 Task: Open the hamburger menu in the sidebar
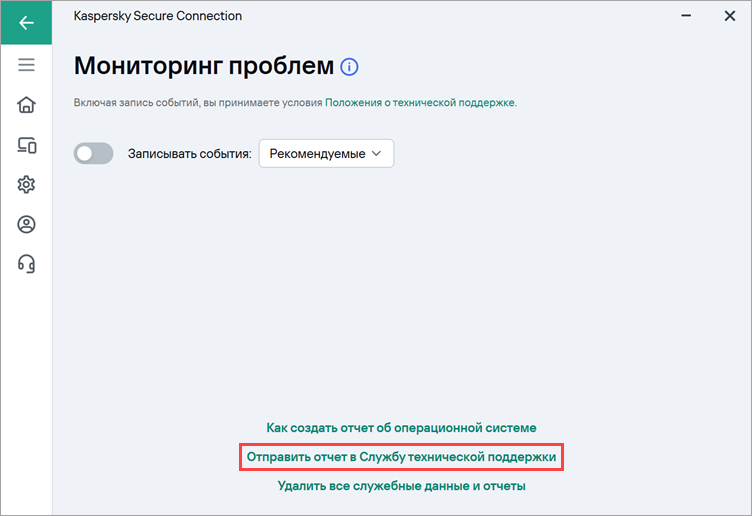coord(26,65)
